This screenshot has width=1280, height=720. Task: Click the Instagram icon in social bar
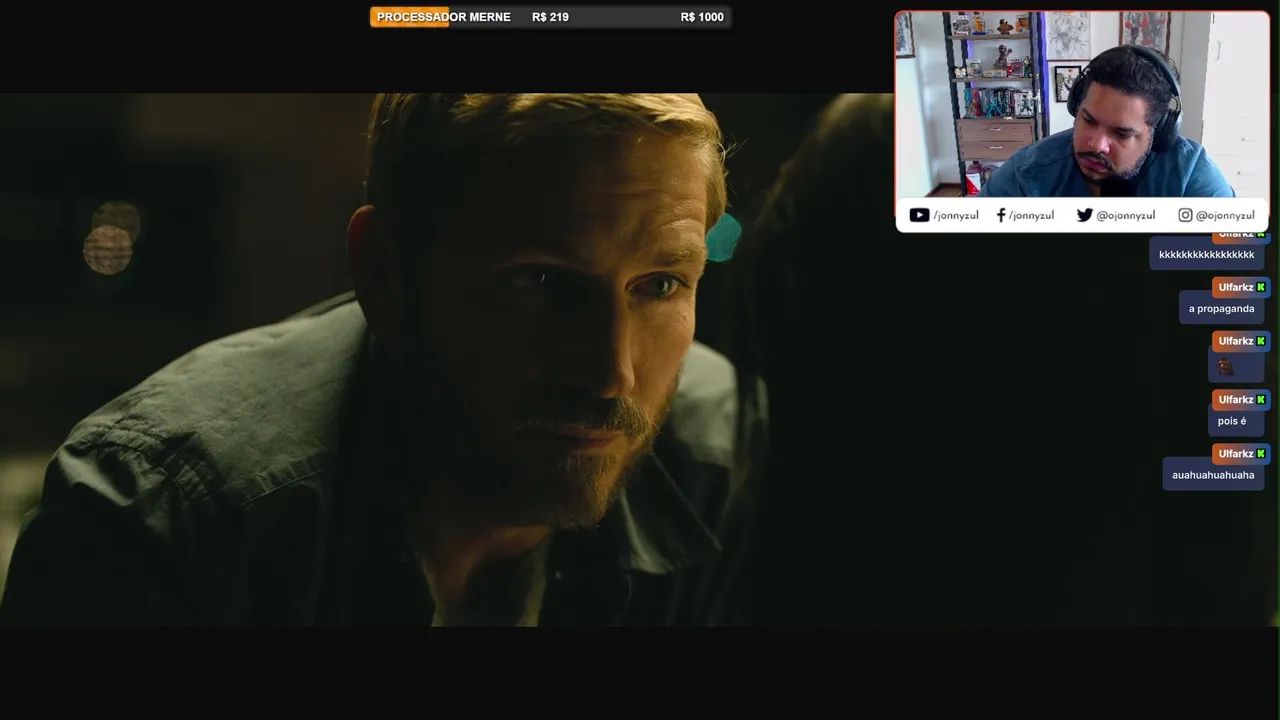pyautogui.click(x=1185, y=215)
